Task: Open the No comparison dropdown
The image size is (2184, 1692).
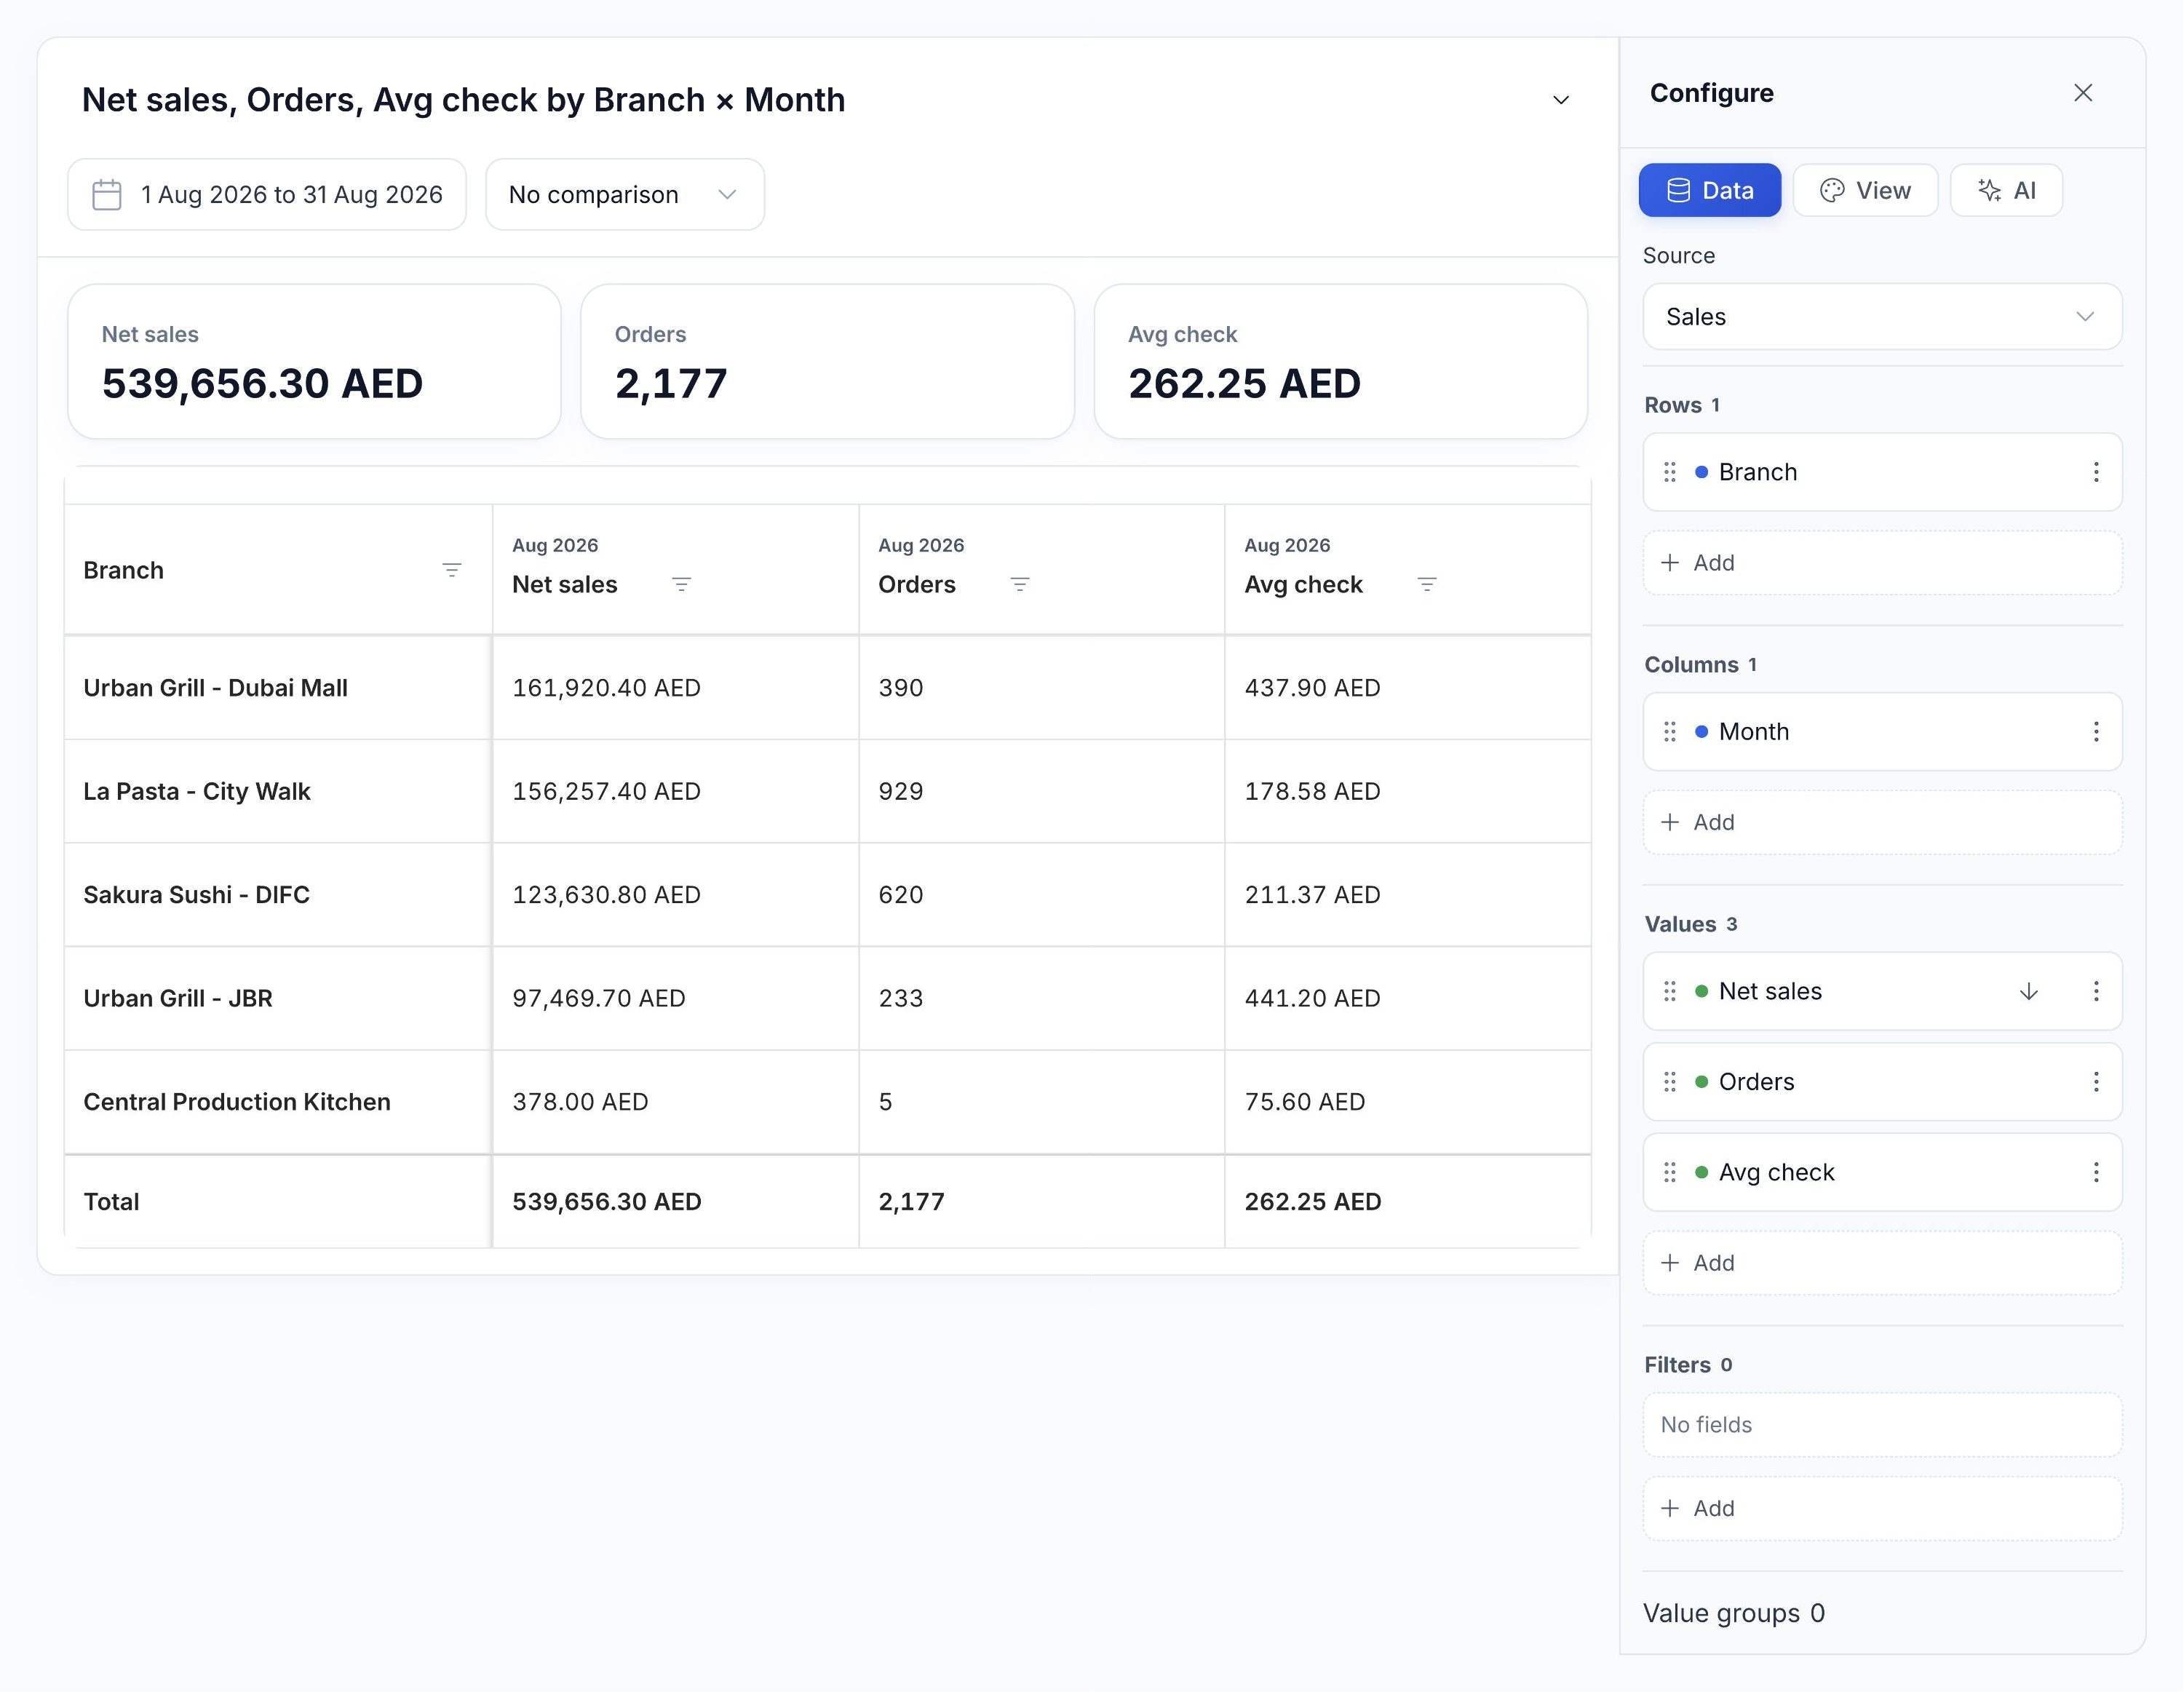Action: pos(625,194)
